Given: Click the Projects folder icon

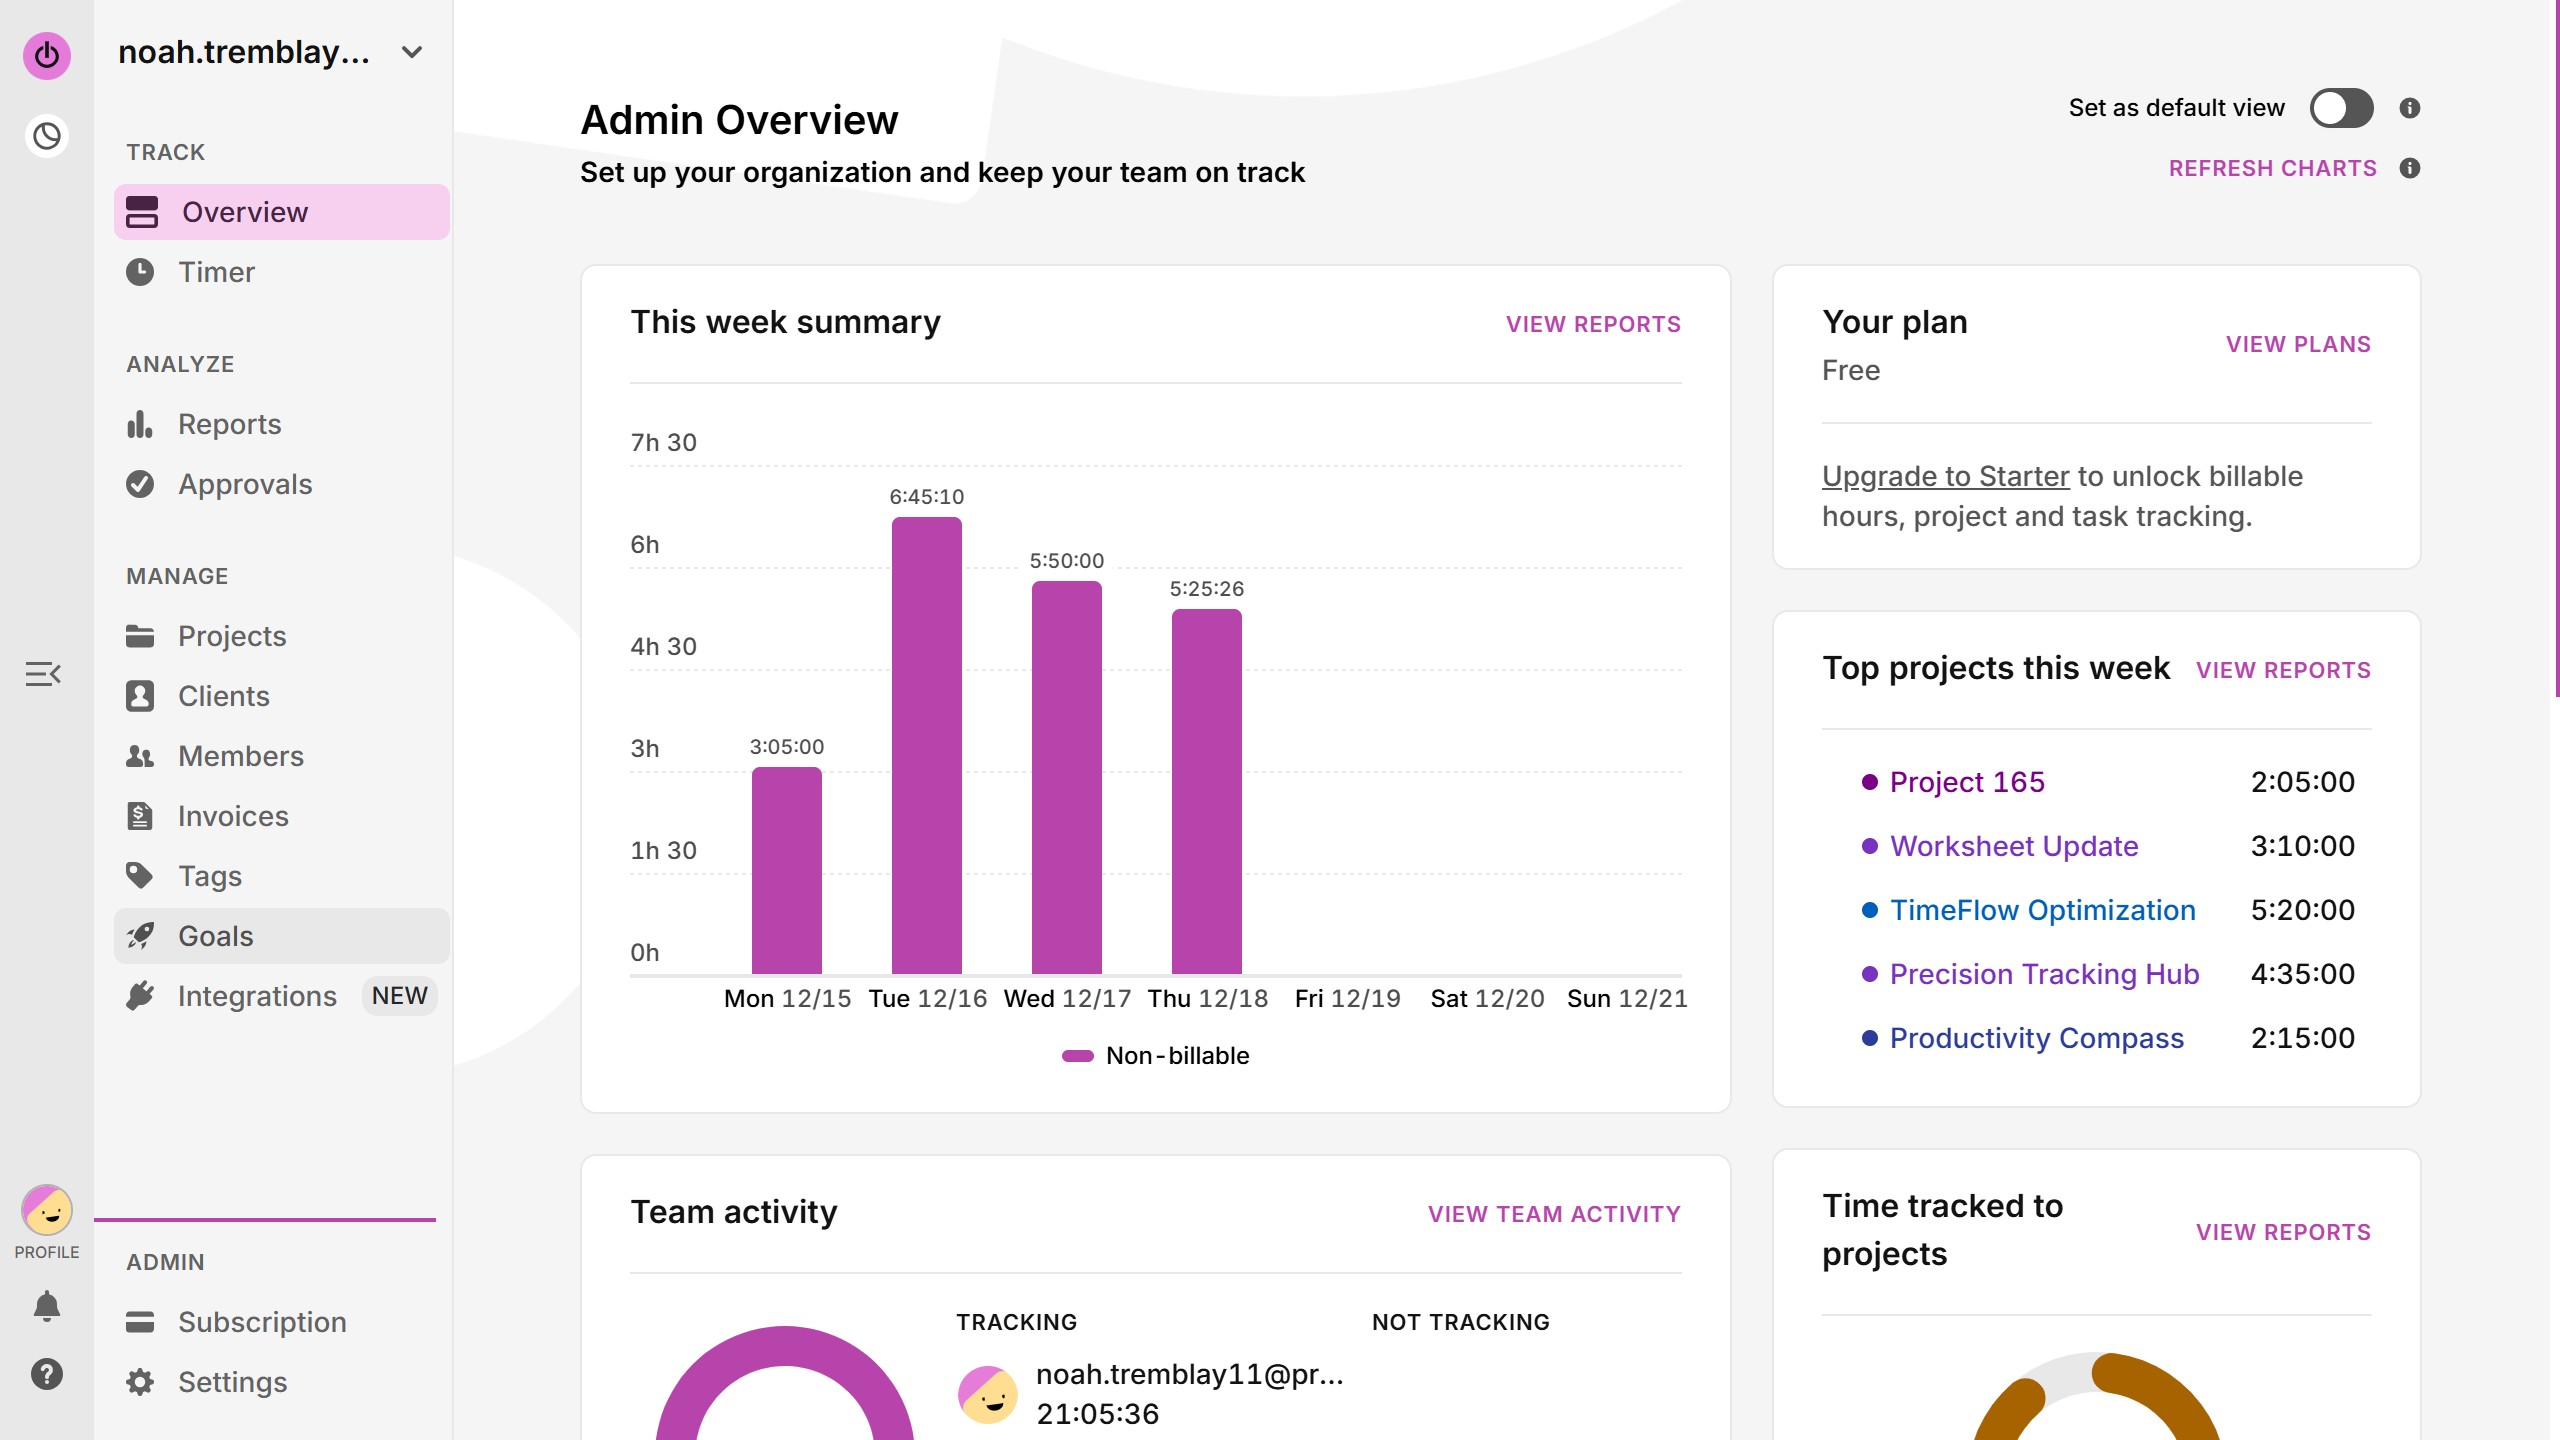Looking at the screenshot, I should 140,636.
